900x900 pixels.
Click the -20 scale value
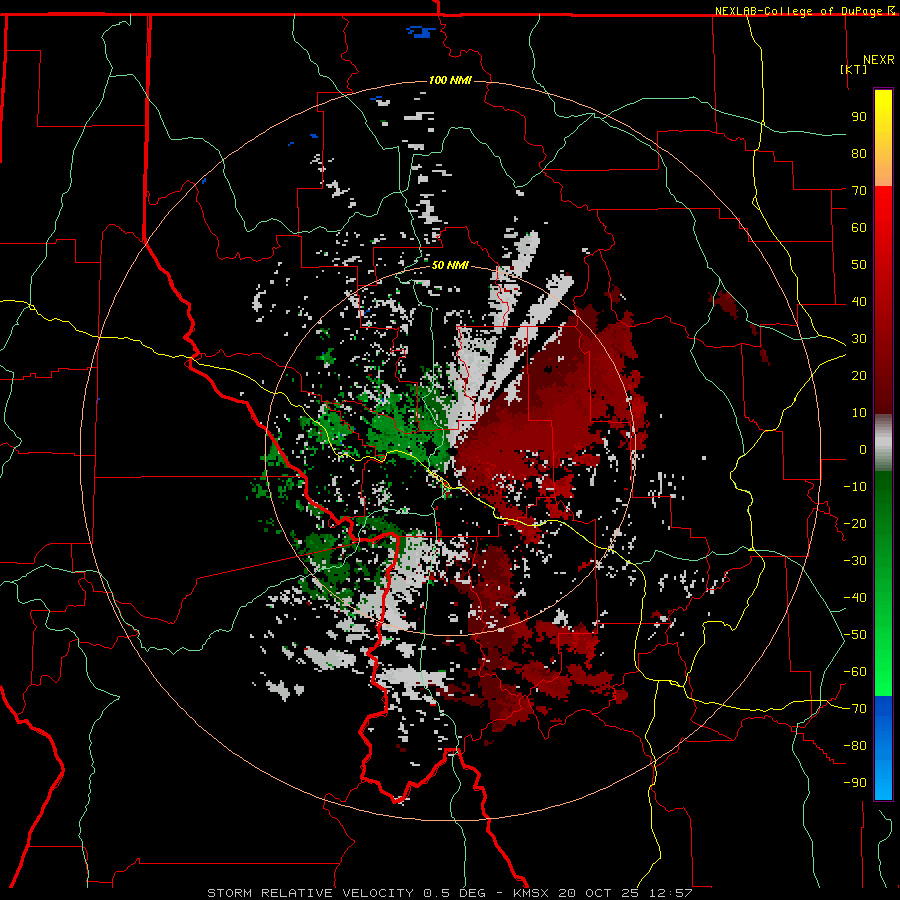[x=855, y=523]
